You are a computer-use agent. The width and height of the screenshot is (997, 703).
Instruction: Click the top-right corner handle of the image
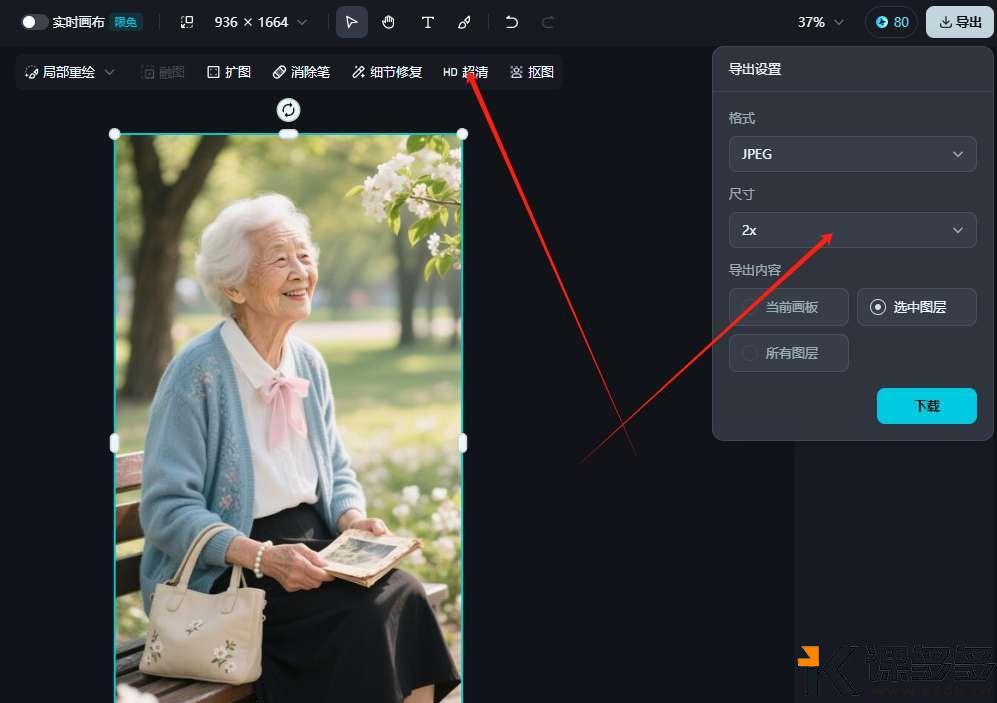[462, 134]
